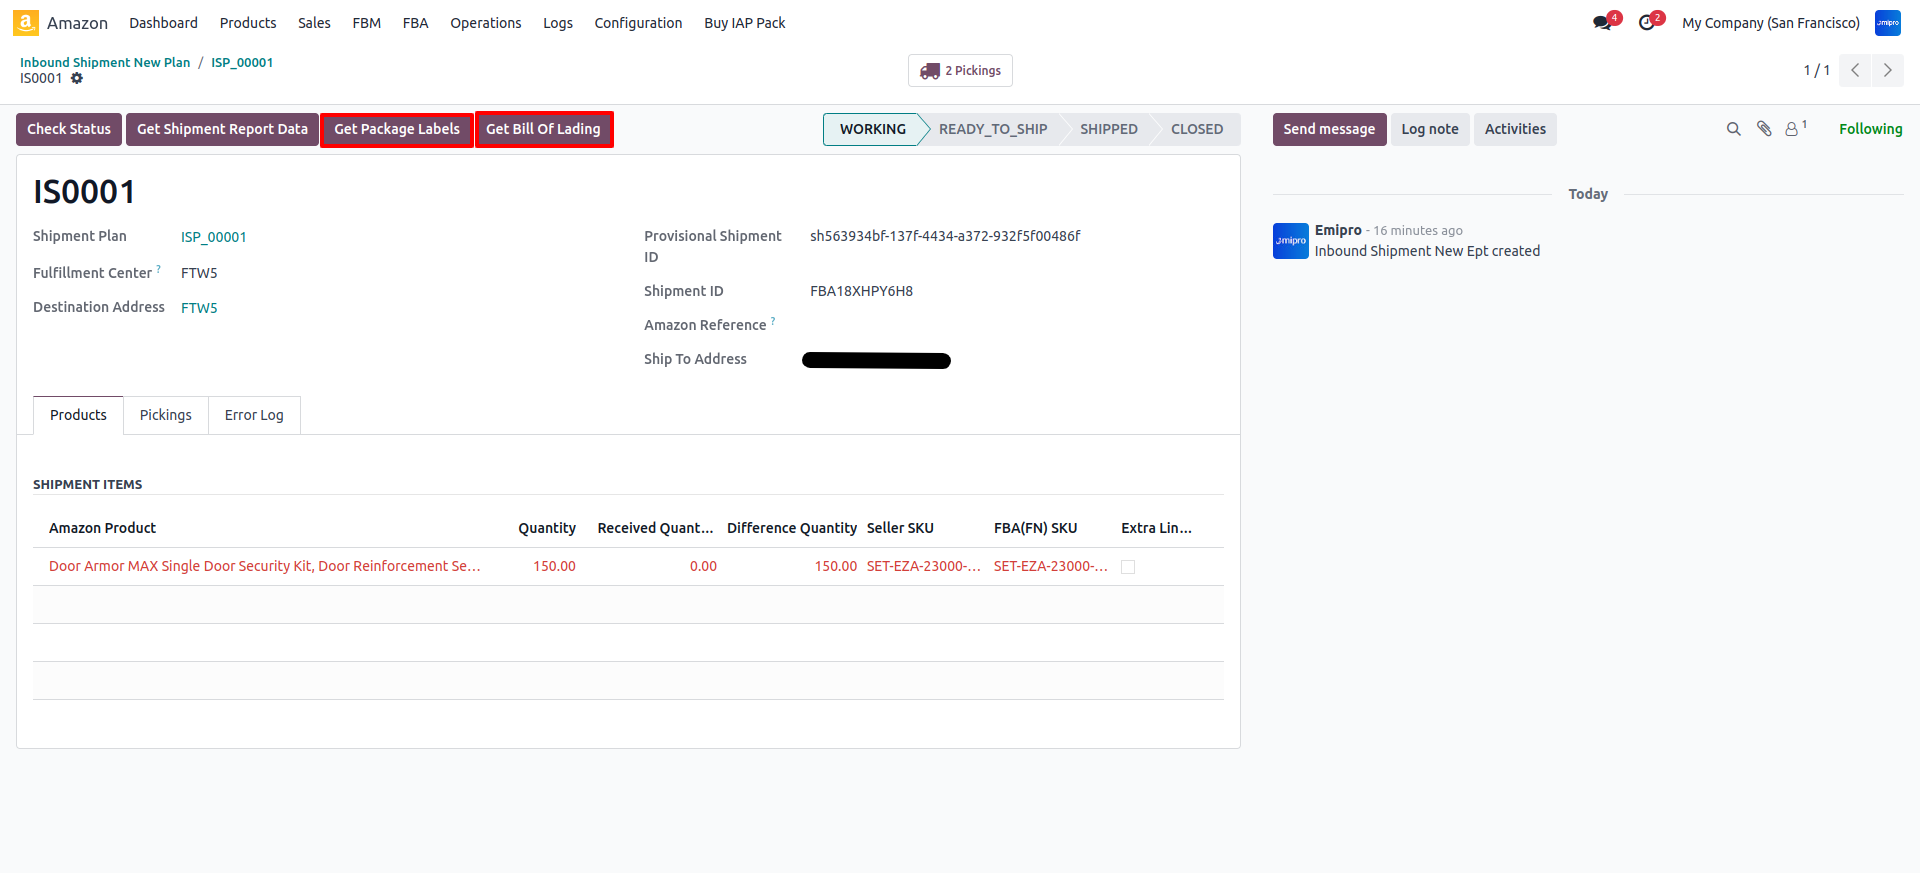Viewport: 1920px width, 873px height.
Task: Open company switcher My Company (San Francisco)
Action: click(x=1770, y=23)
